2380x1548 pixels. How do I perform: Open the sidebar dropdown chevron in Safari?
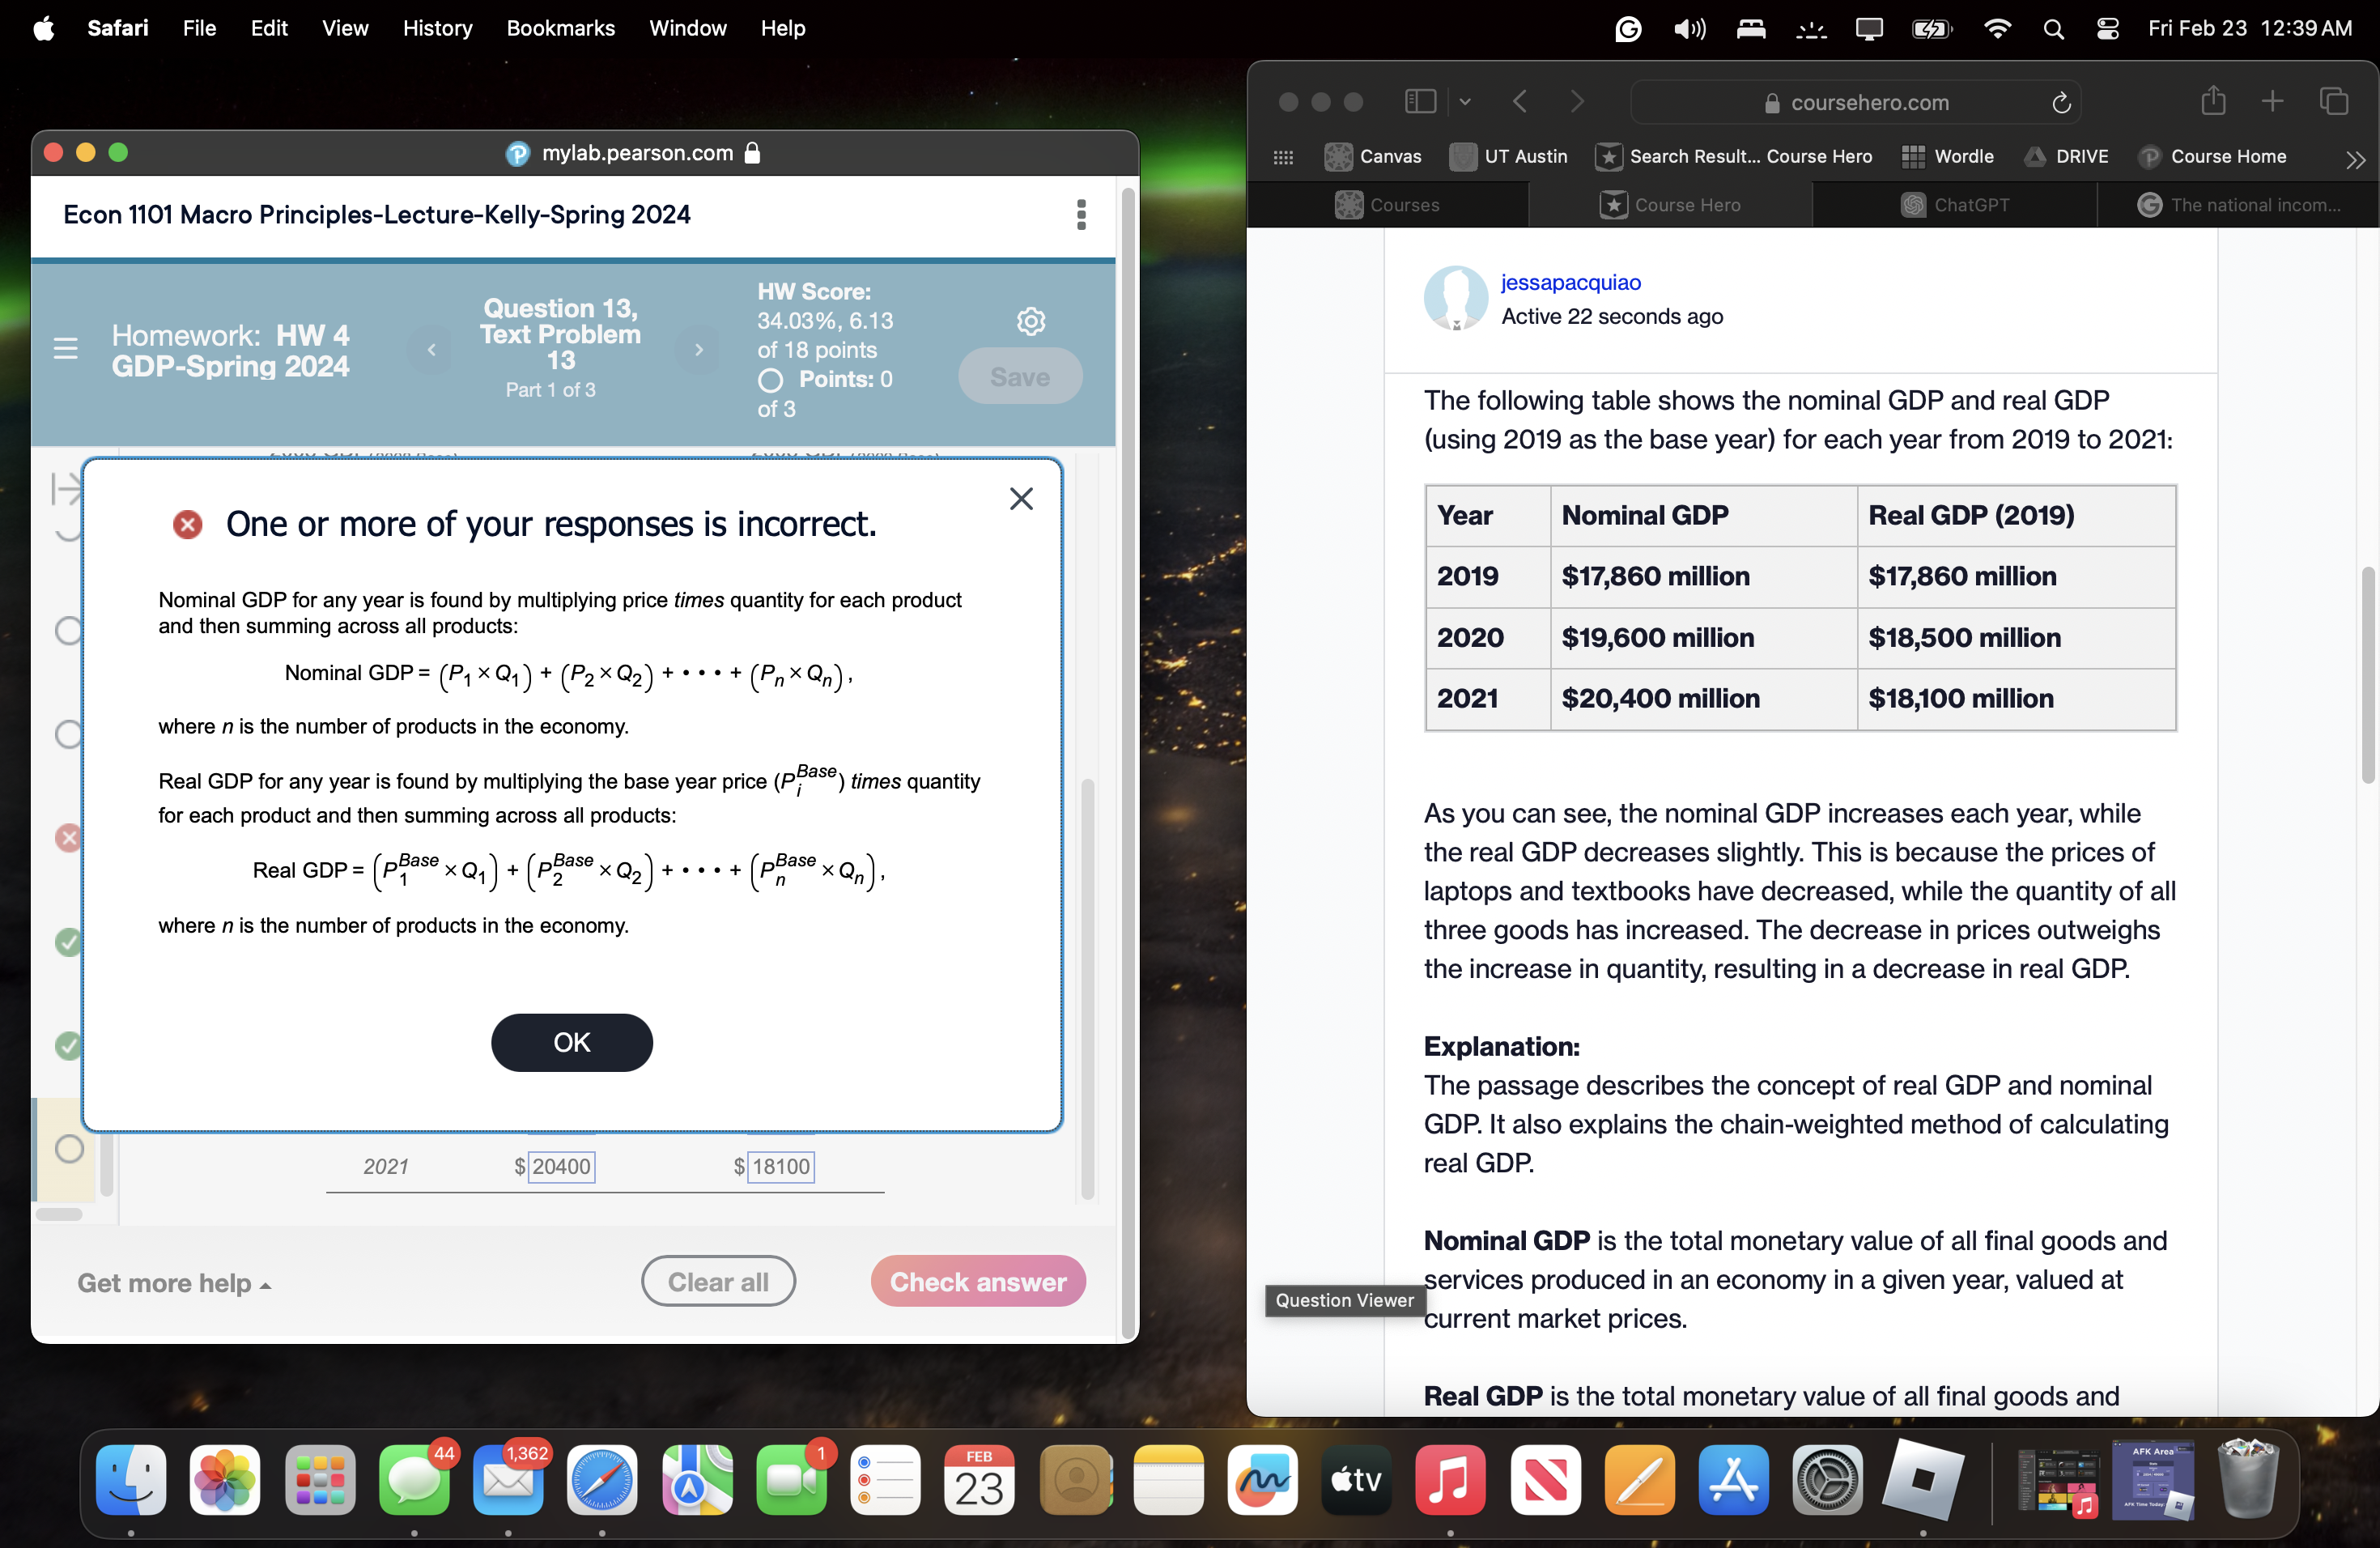[1465, 101]
